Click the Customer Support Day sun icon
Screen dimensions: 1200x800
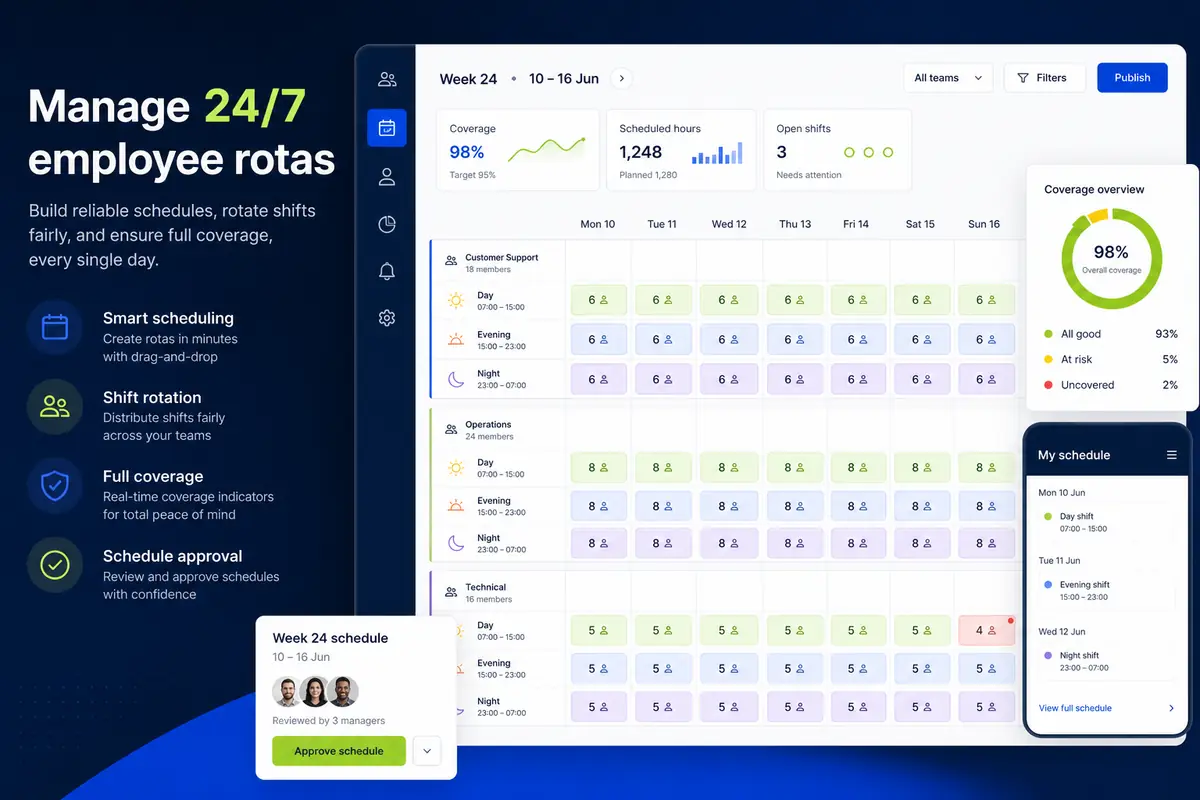(x=456, y=300)
